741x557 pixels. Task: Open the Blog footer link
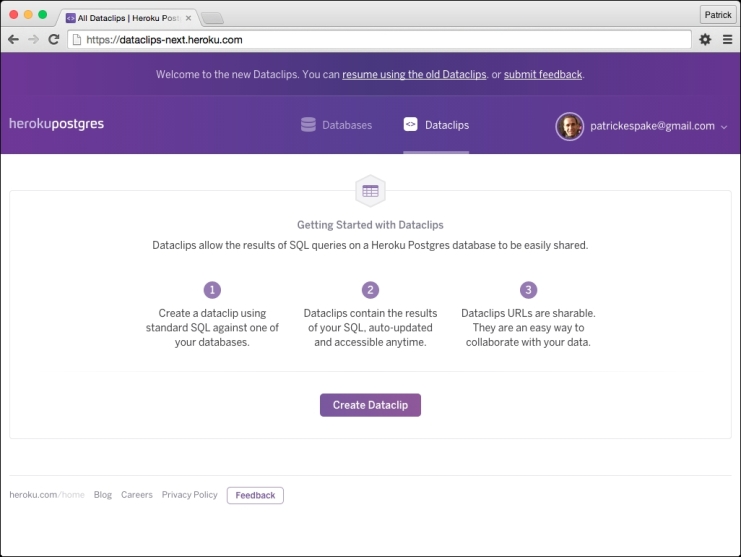[103, 495]
